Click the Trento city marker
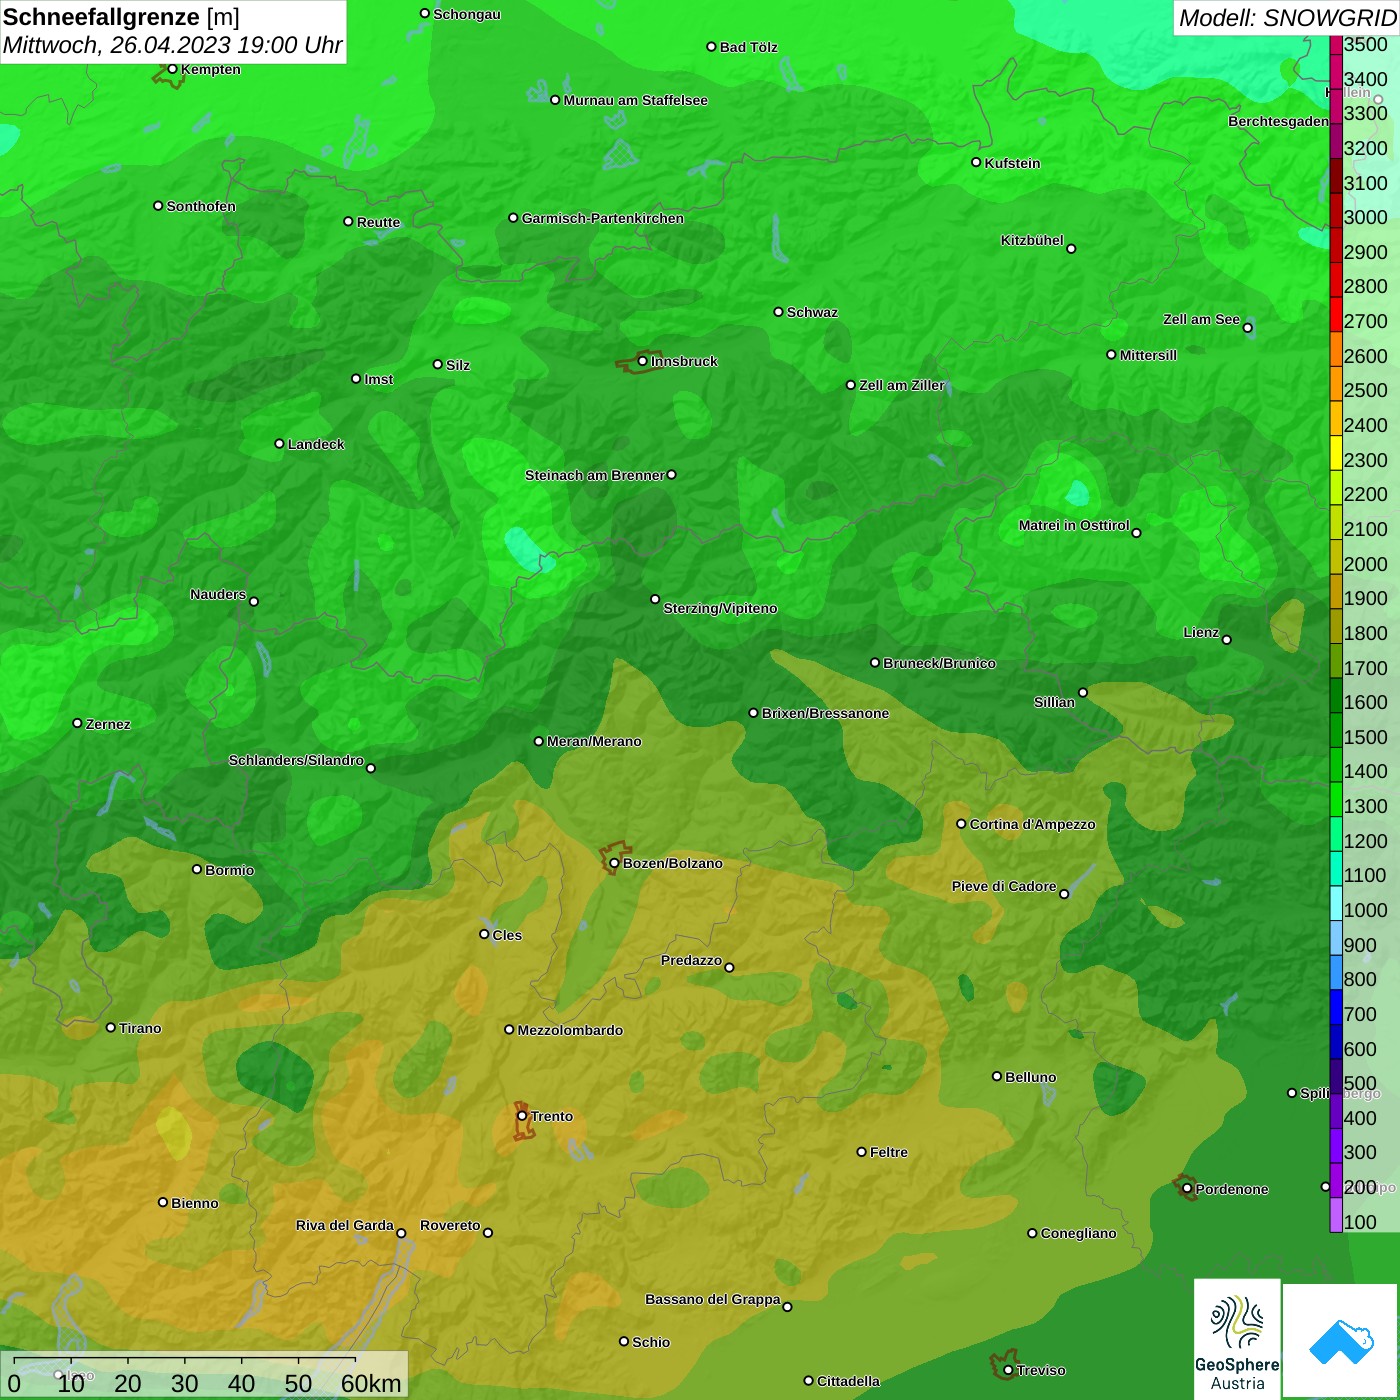1400x1400 pixels. 522,1116
